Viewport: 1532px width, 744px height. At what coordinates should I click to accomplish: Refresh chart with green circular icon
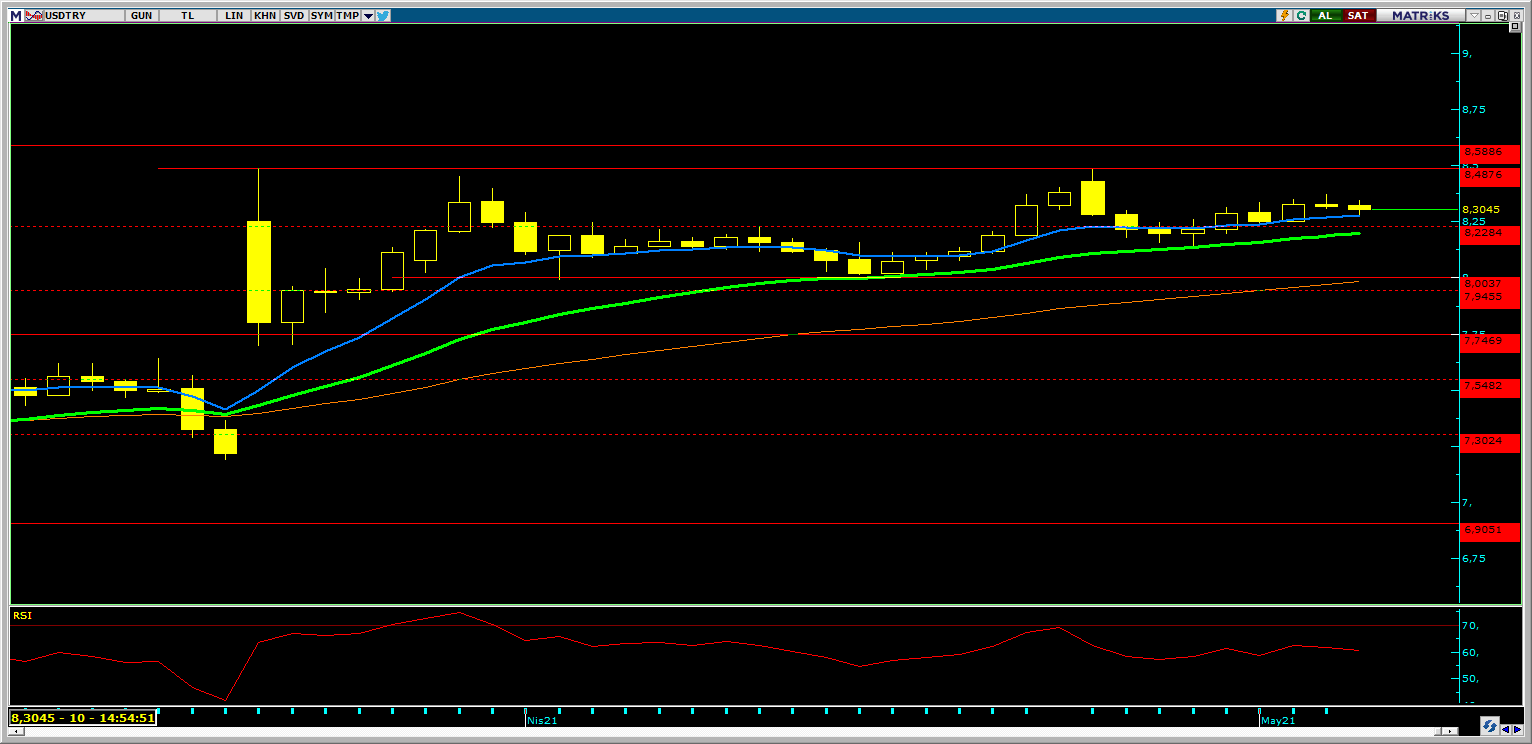(x=1301, y=15)
